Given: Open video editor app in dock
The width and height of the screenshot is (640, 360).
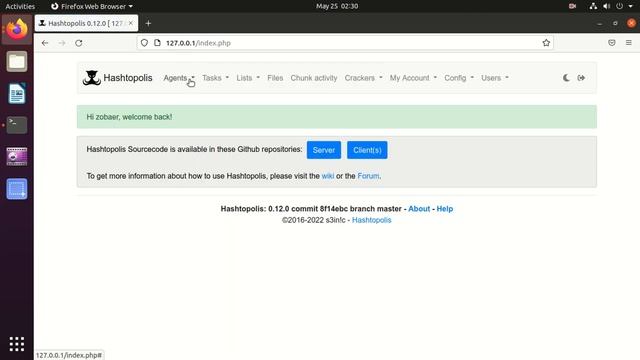Looking at the screenshot, I should (x=17, y=157).
